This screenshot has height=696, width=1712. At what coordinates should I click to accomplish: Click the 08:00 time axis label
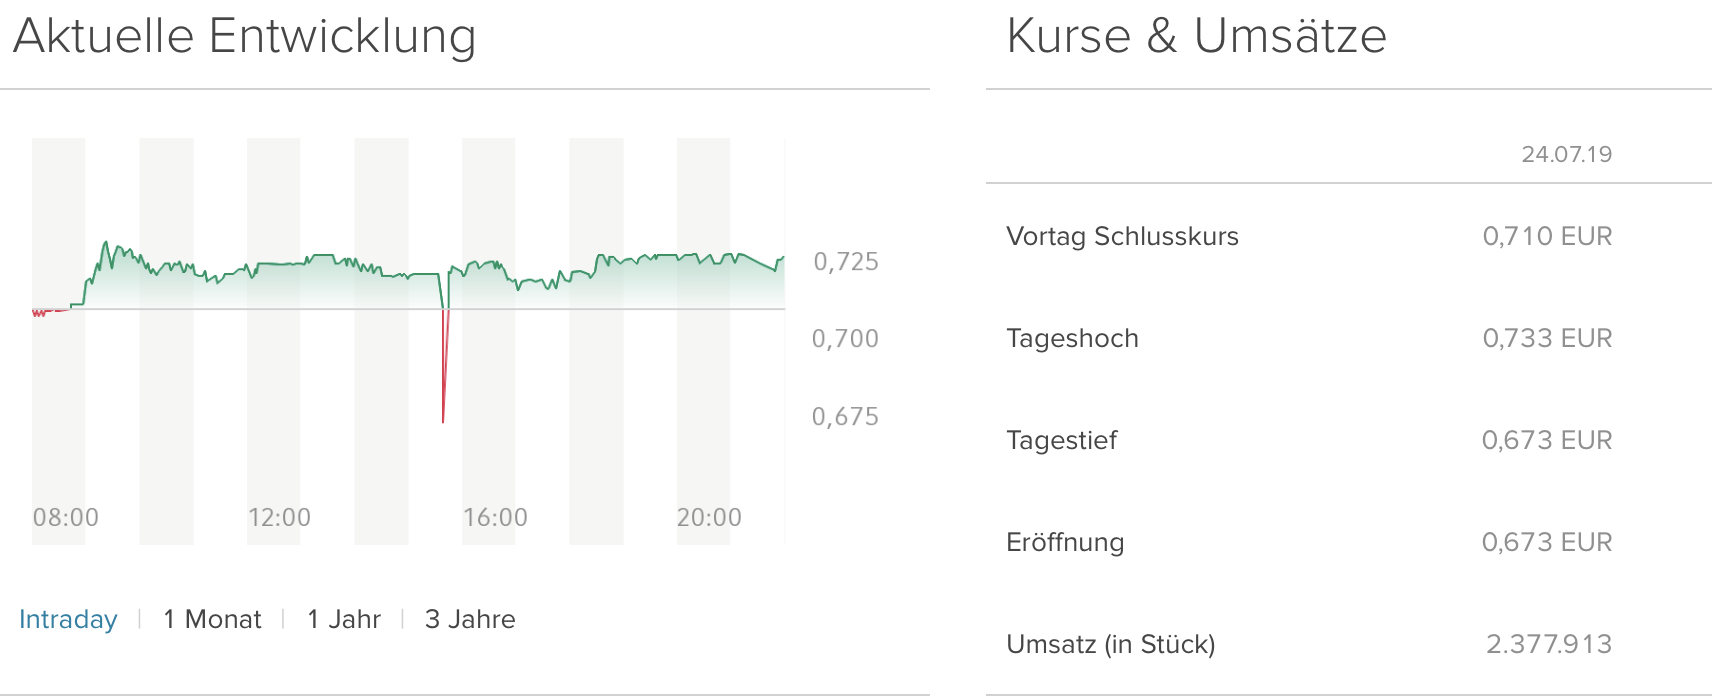[66, 517]
